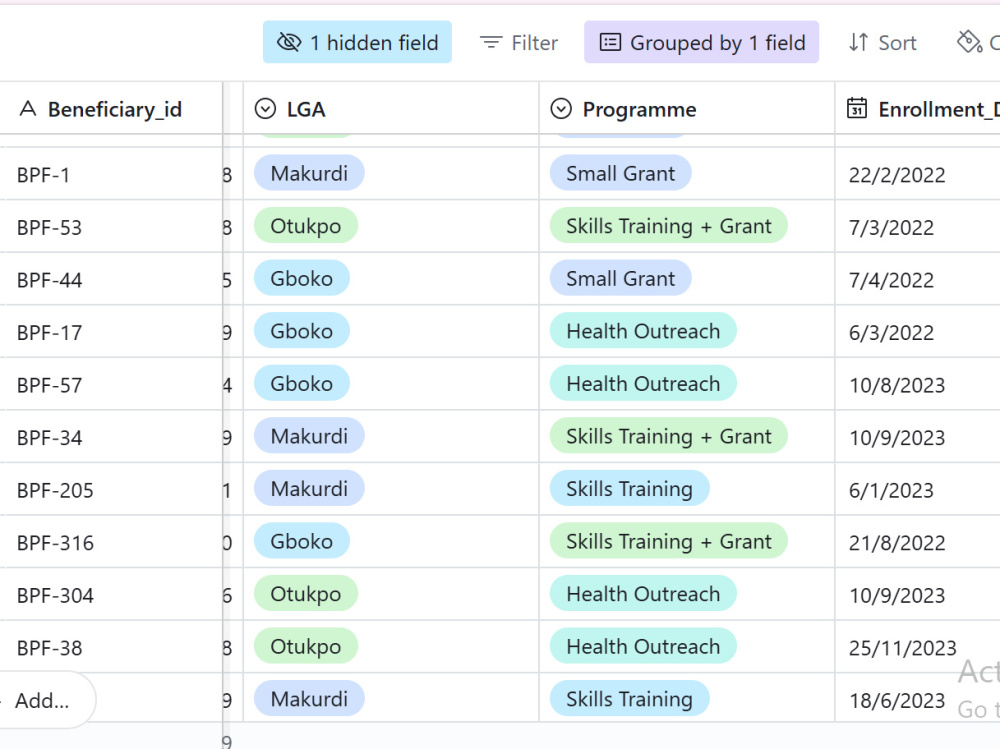
Task: Open the Sort options
Action: point(883,42)
